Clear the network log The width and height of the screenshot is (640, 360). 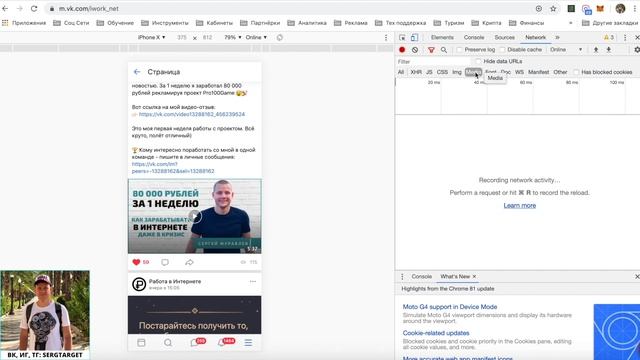coord(415,49)
